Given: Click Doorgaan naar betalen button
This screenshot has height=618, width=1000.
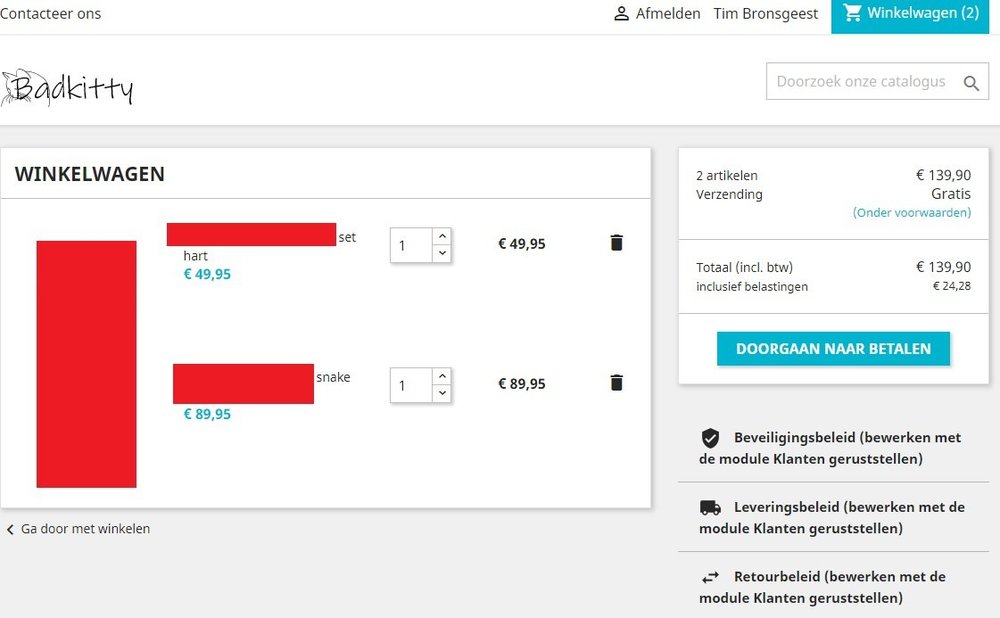Looking at the screenshot, I should tap(833, 349).
